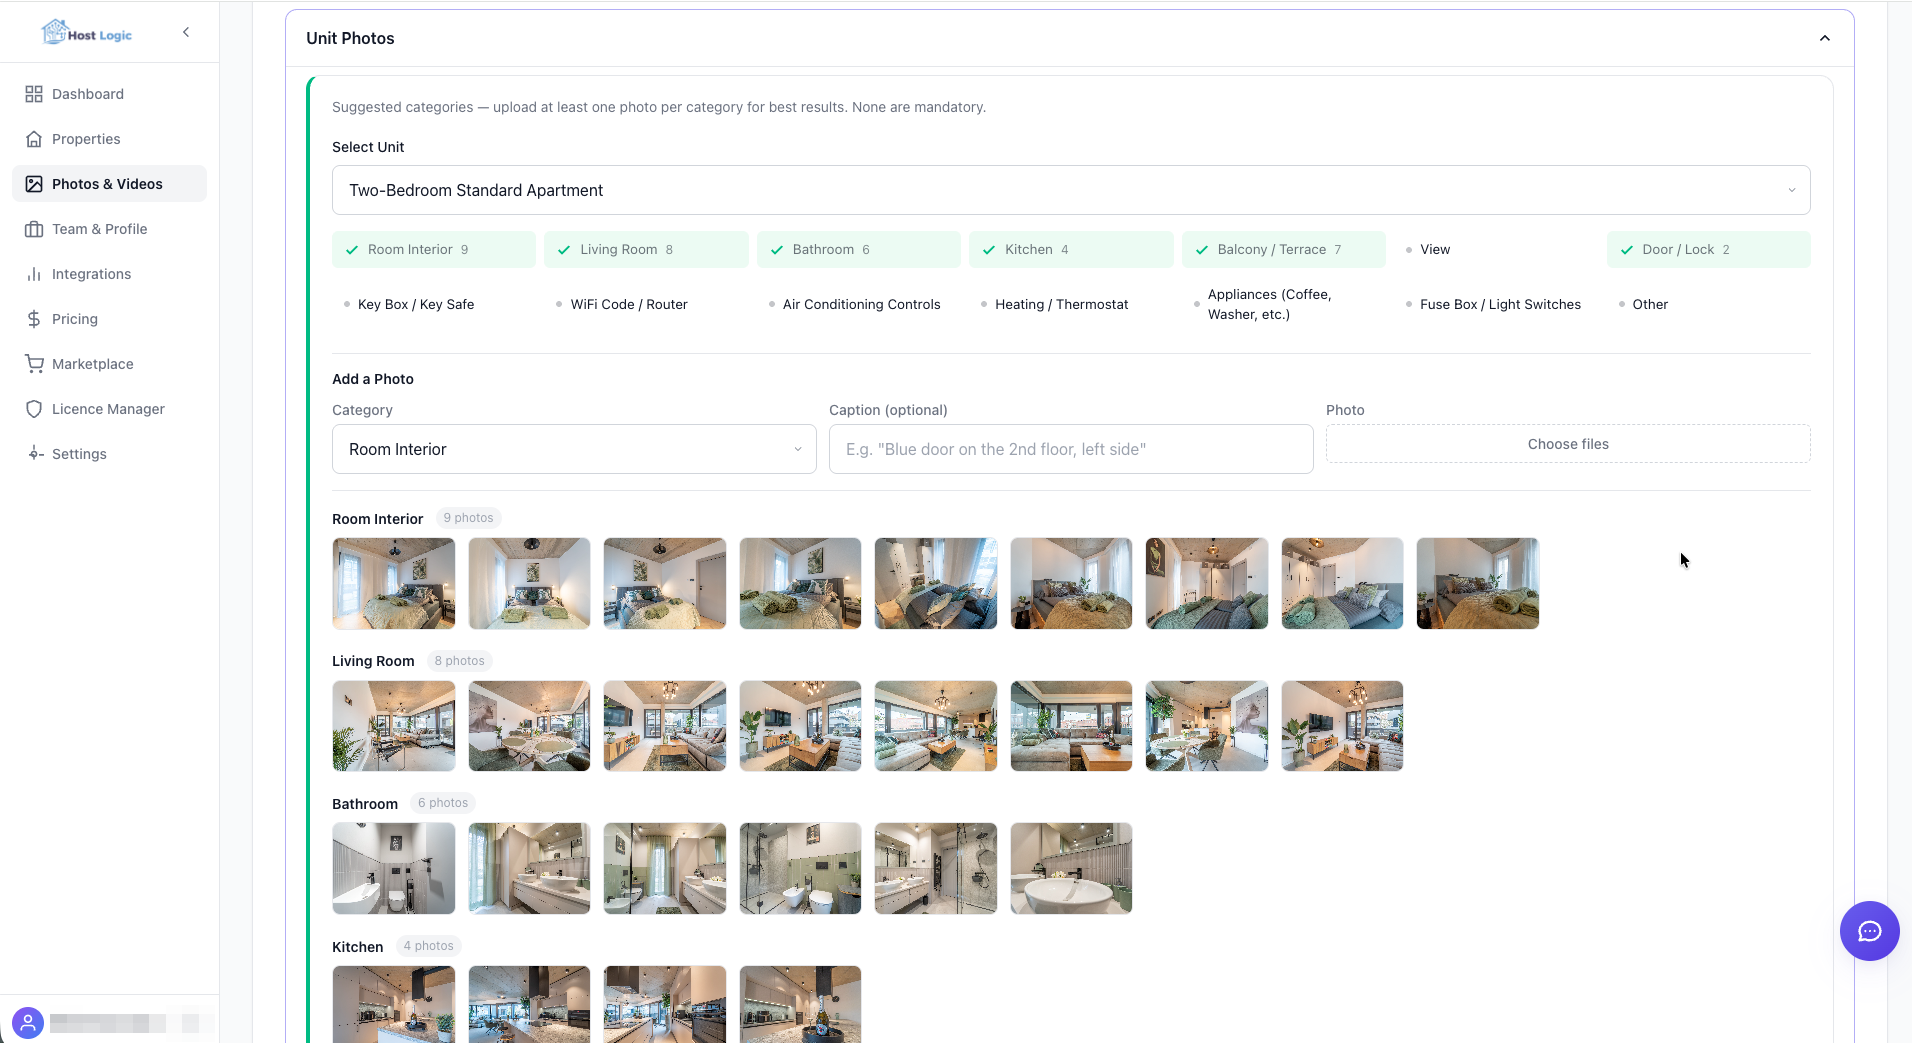Click the Photos & Videos image icon
This screenshot has height=1043, width=1912.
click(x=34, y=184)
